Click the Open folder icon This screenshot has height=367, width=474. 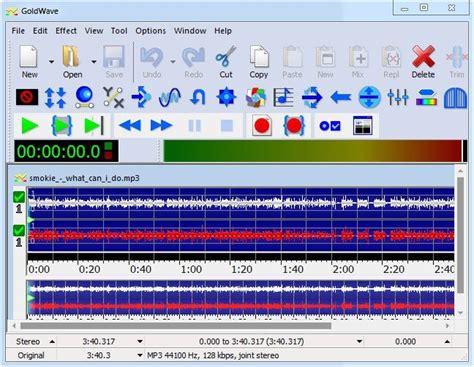click(x=72, y=62)
